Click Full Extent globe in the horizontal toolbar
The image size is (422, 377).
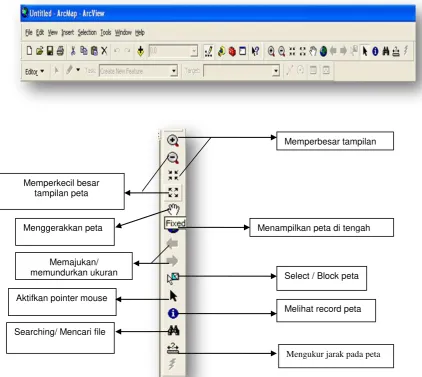point(323,51)
